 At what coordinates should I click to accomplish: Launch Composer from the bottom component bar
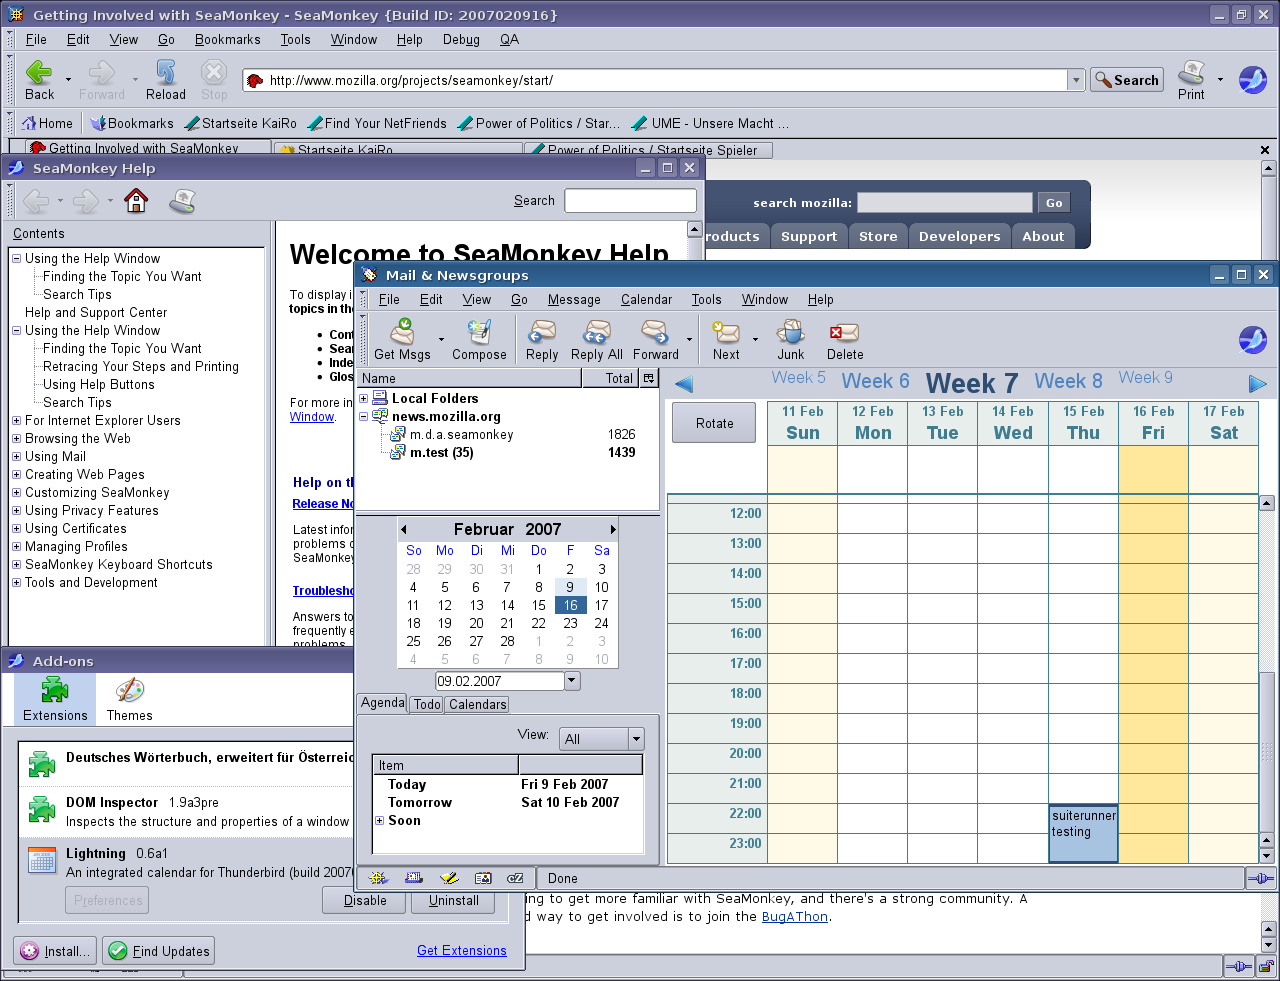(448, 877)
